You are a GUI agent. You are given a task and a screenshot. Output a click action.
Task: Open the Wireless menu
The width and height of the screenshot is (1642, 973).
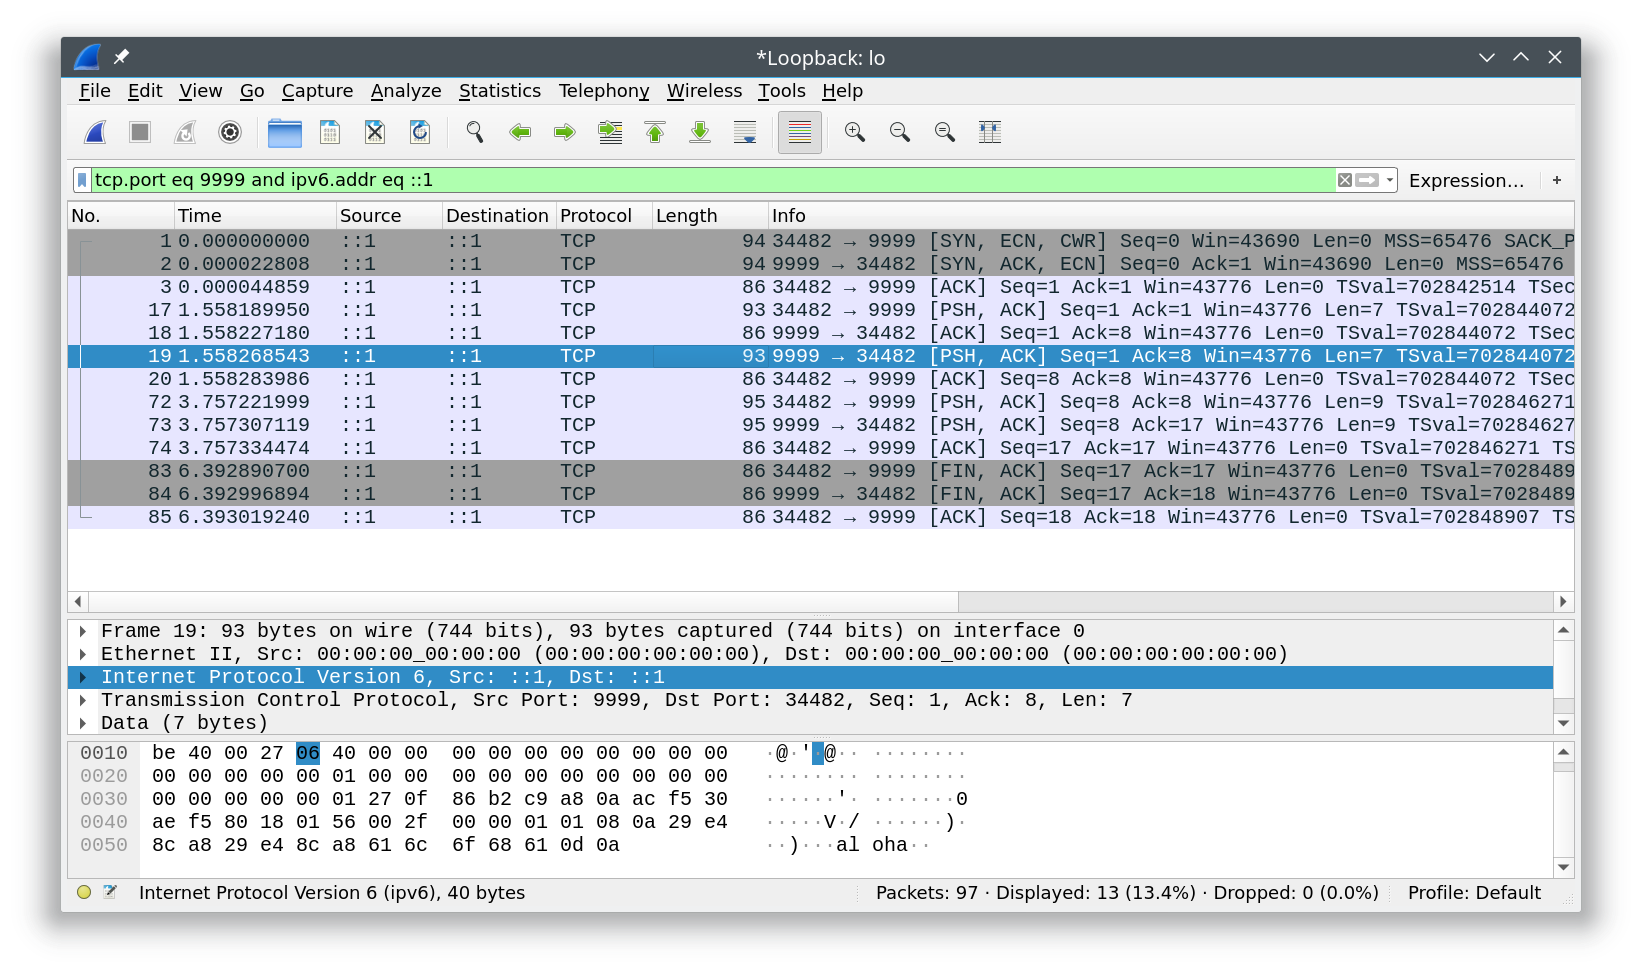click(x=705, y=91)
